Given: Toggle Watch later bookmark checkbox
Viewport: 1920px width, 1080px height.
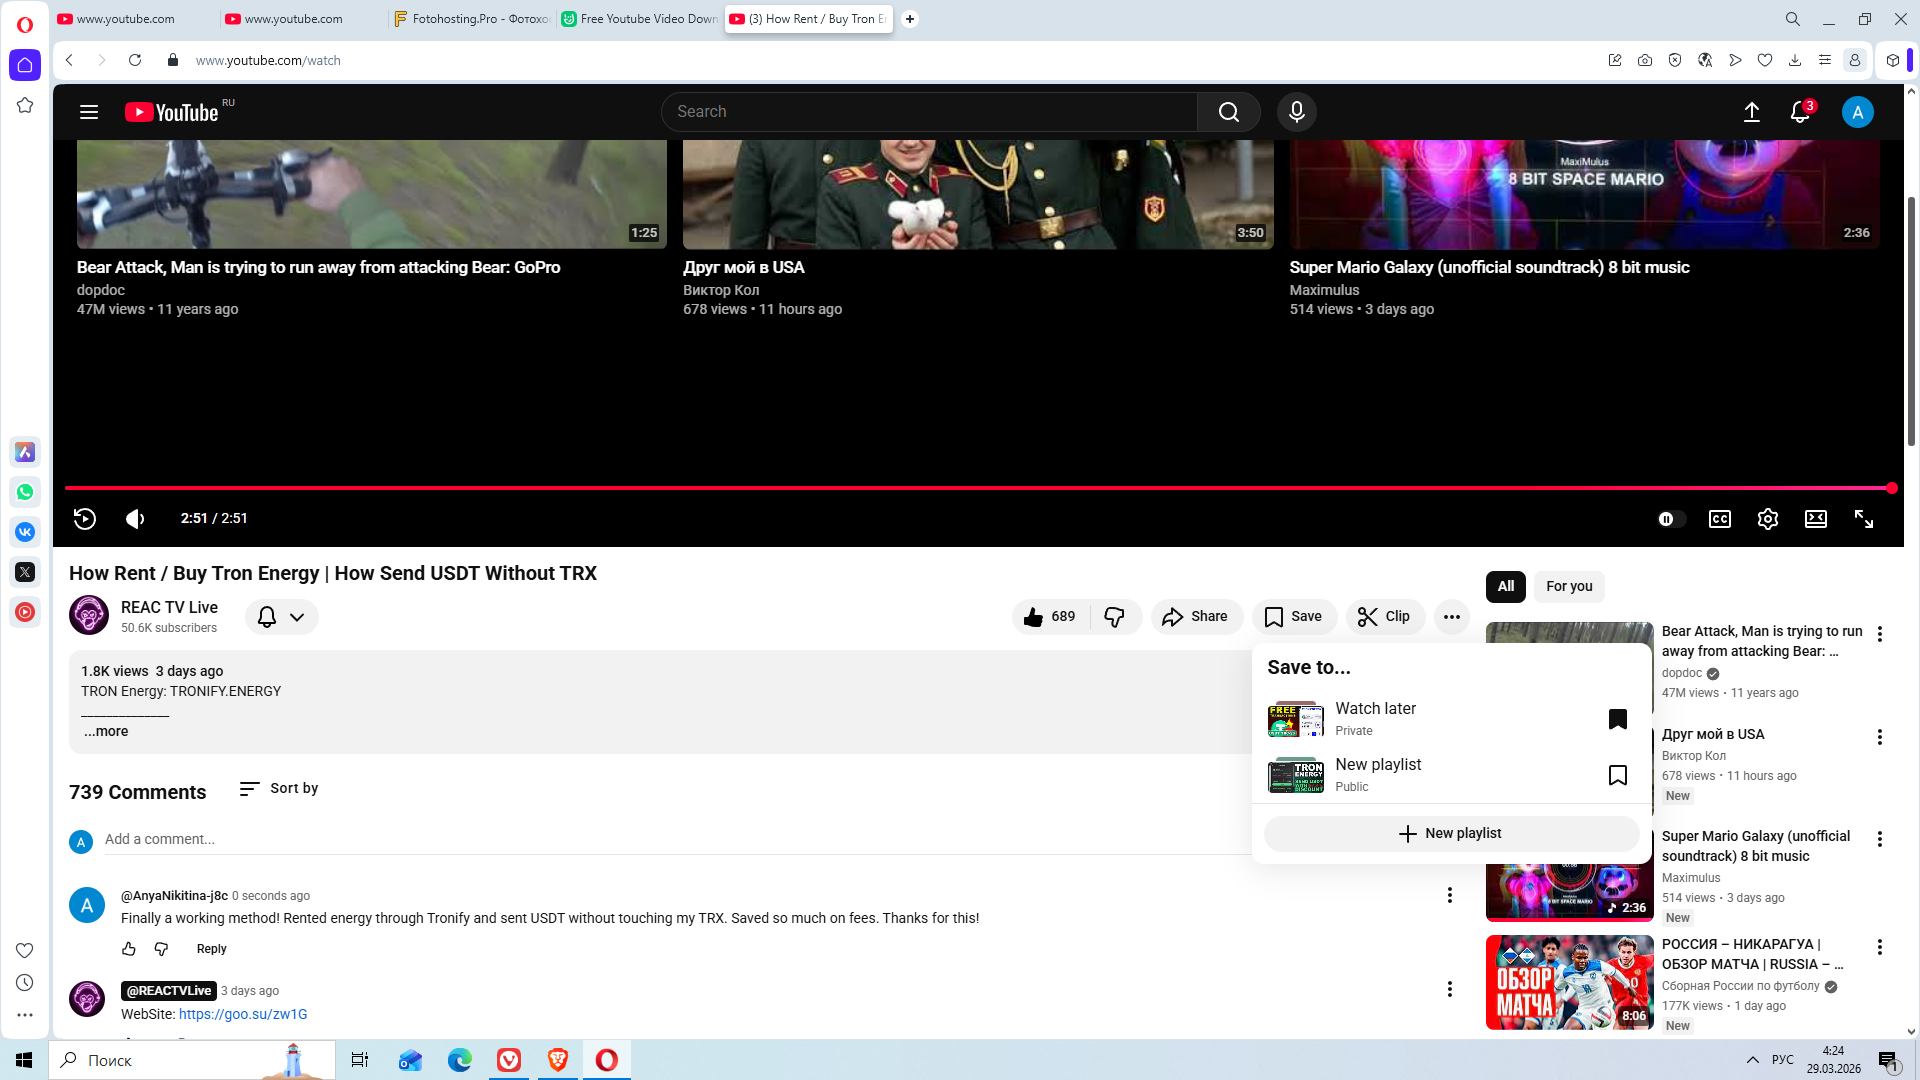Looking at the screenshot, I should coord(1617,719).
